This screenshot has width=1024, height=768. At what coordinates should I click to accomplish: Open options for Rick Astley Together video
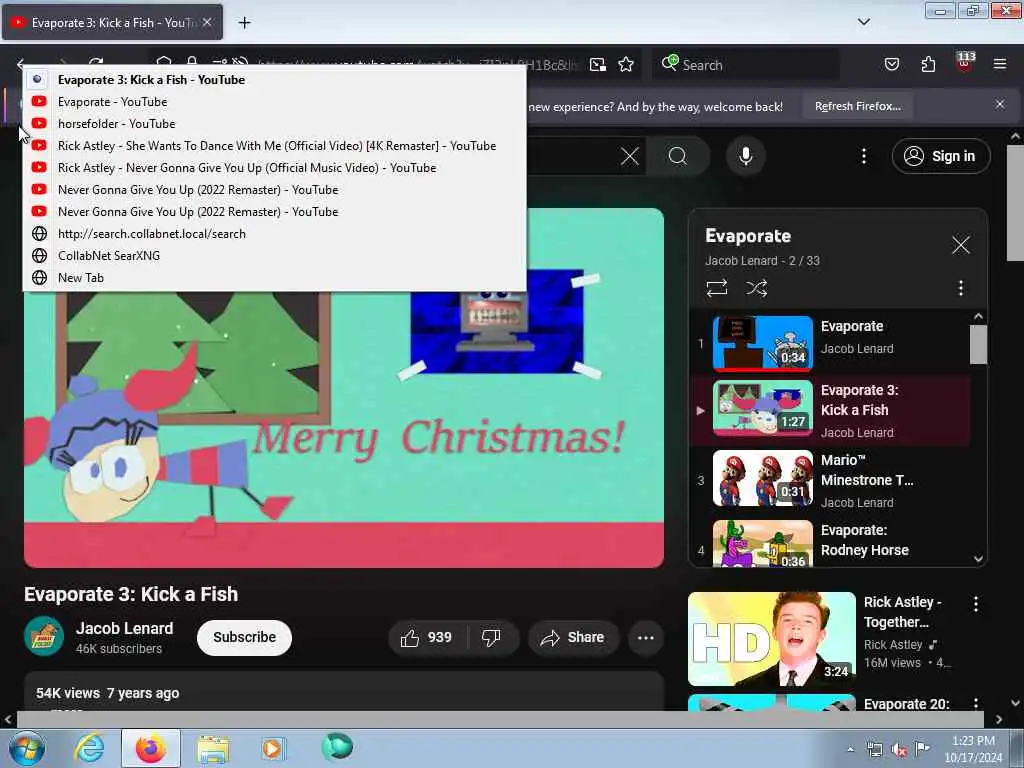click(976, 604)
